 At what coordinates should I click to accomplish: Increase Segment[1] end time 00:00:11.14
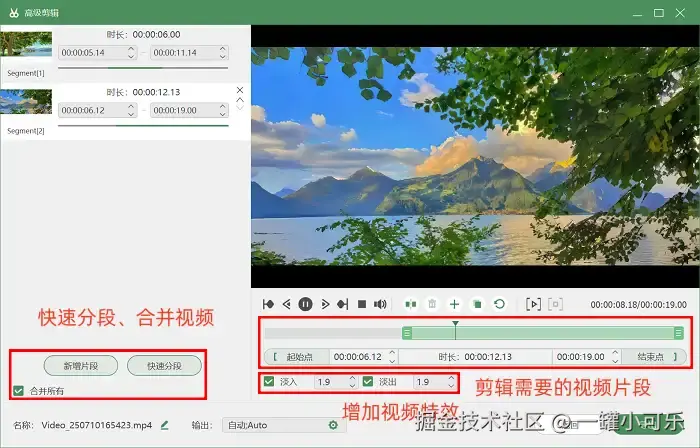pos(223,49)
